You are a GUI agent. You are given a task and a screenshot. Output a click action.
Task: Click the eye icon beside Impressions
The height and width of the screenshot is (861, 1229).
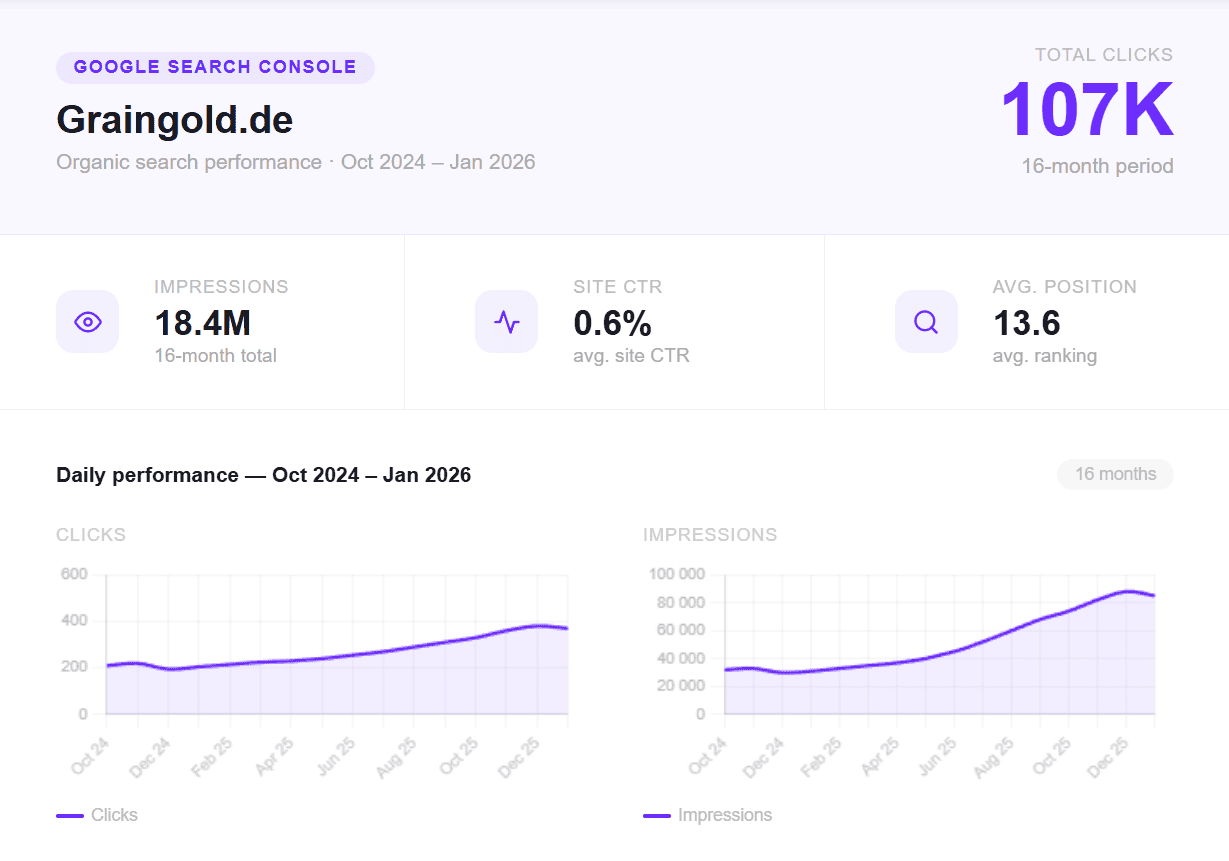[x=87, y=322]
